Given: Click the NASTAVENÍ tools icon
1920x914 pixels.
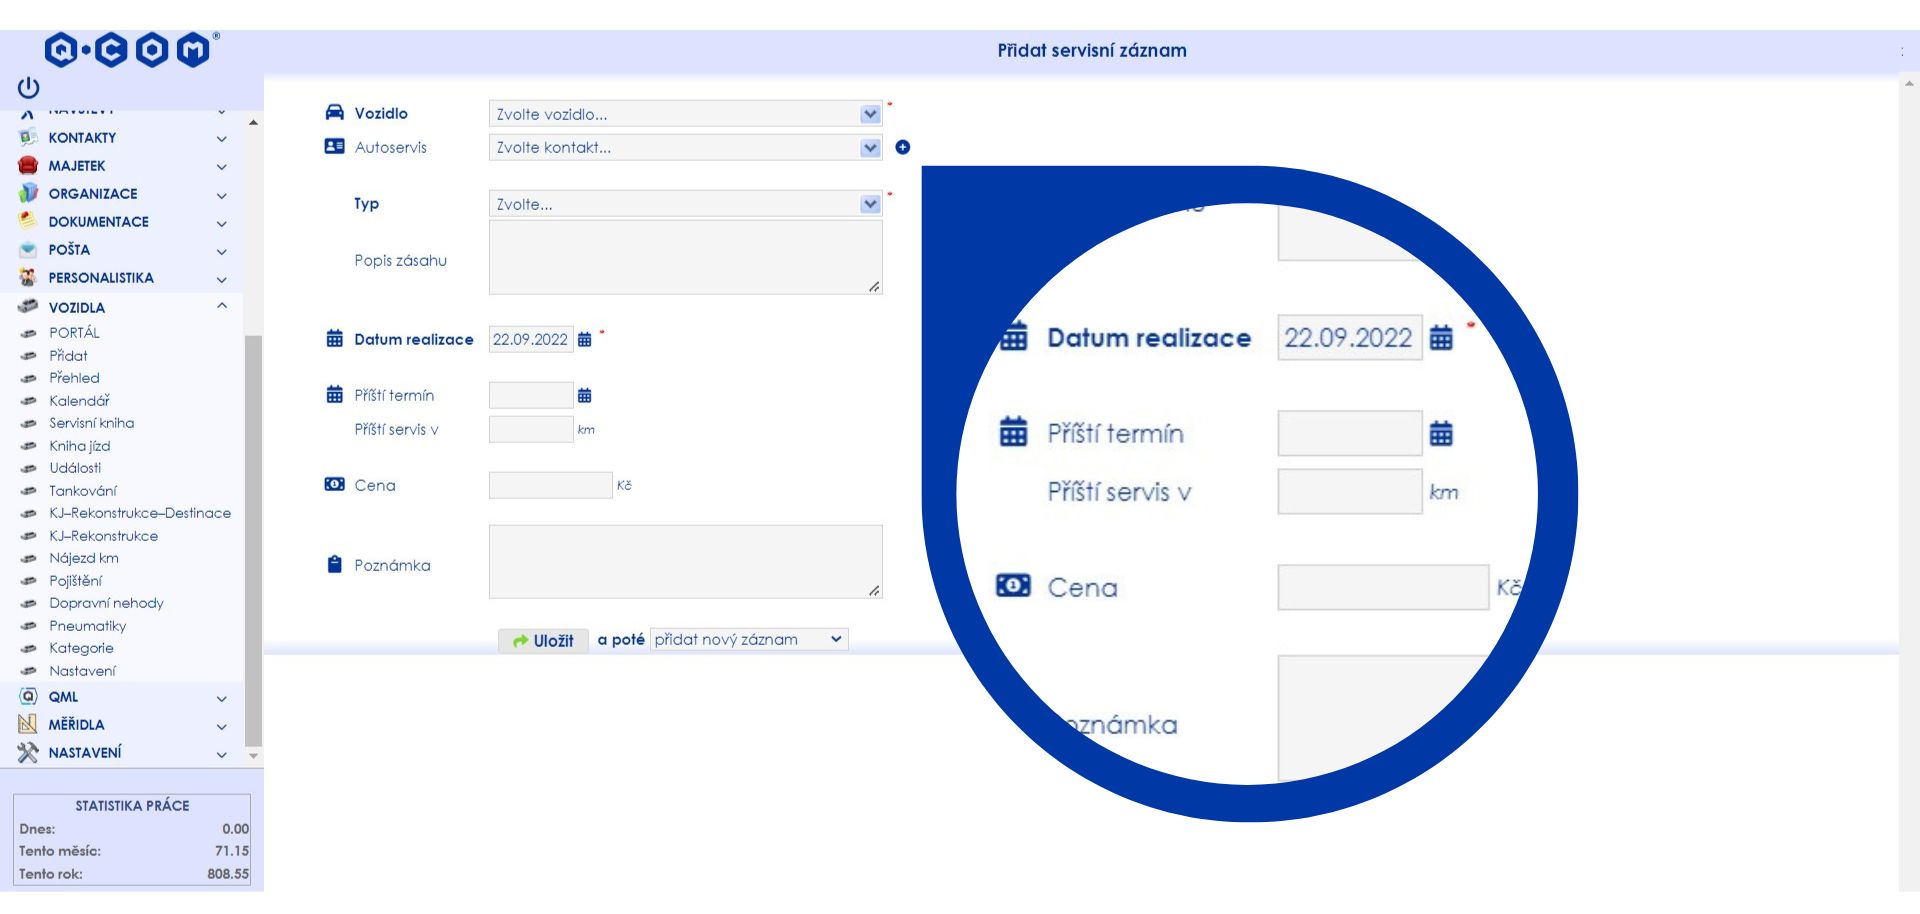Looking at the screenshot, I should [28, 752].
